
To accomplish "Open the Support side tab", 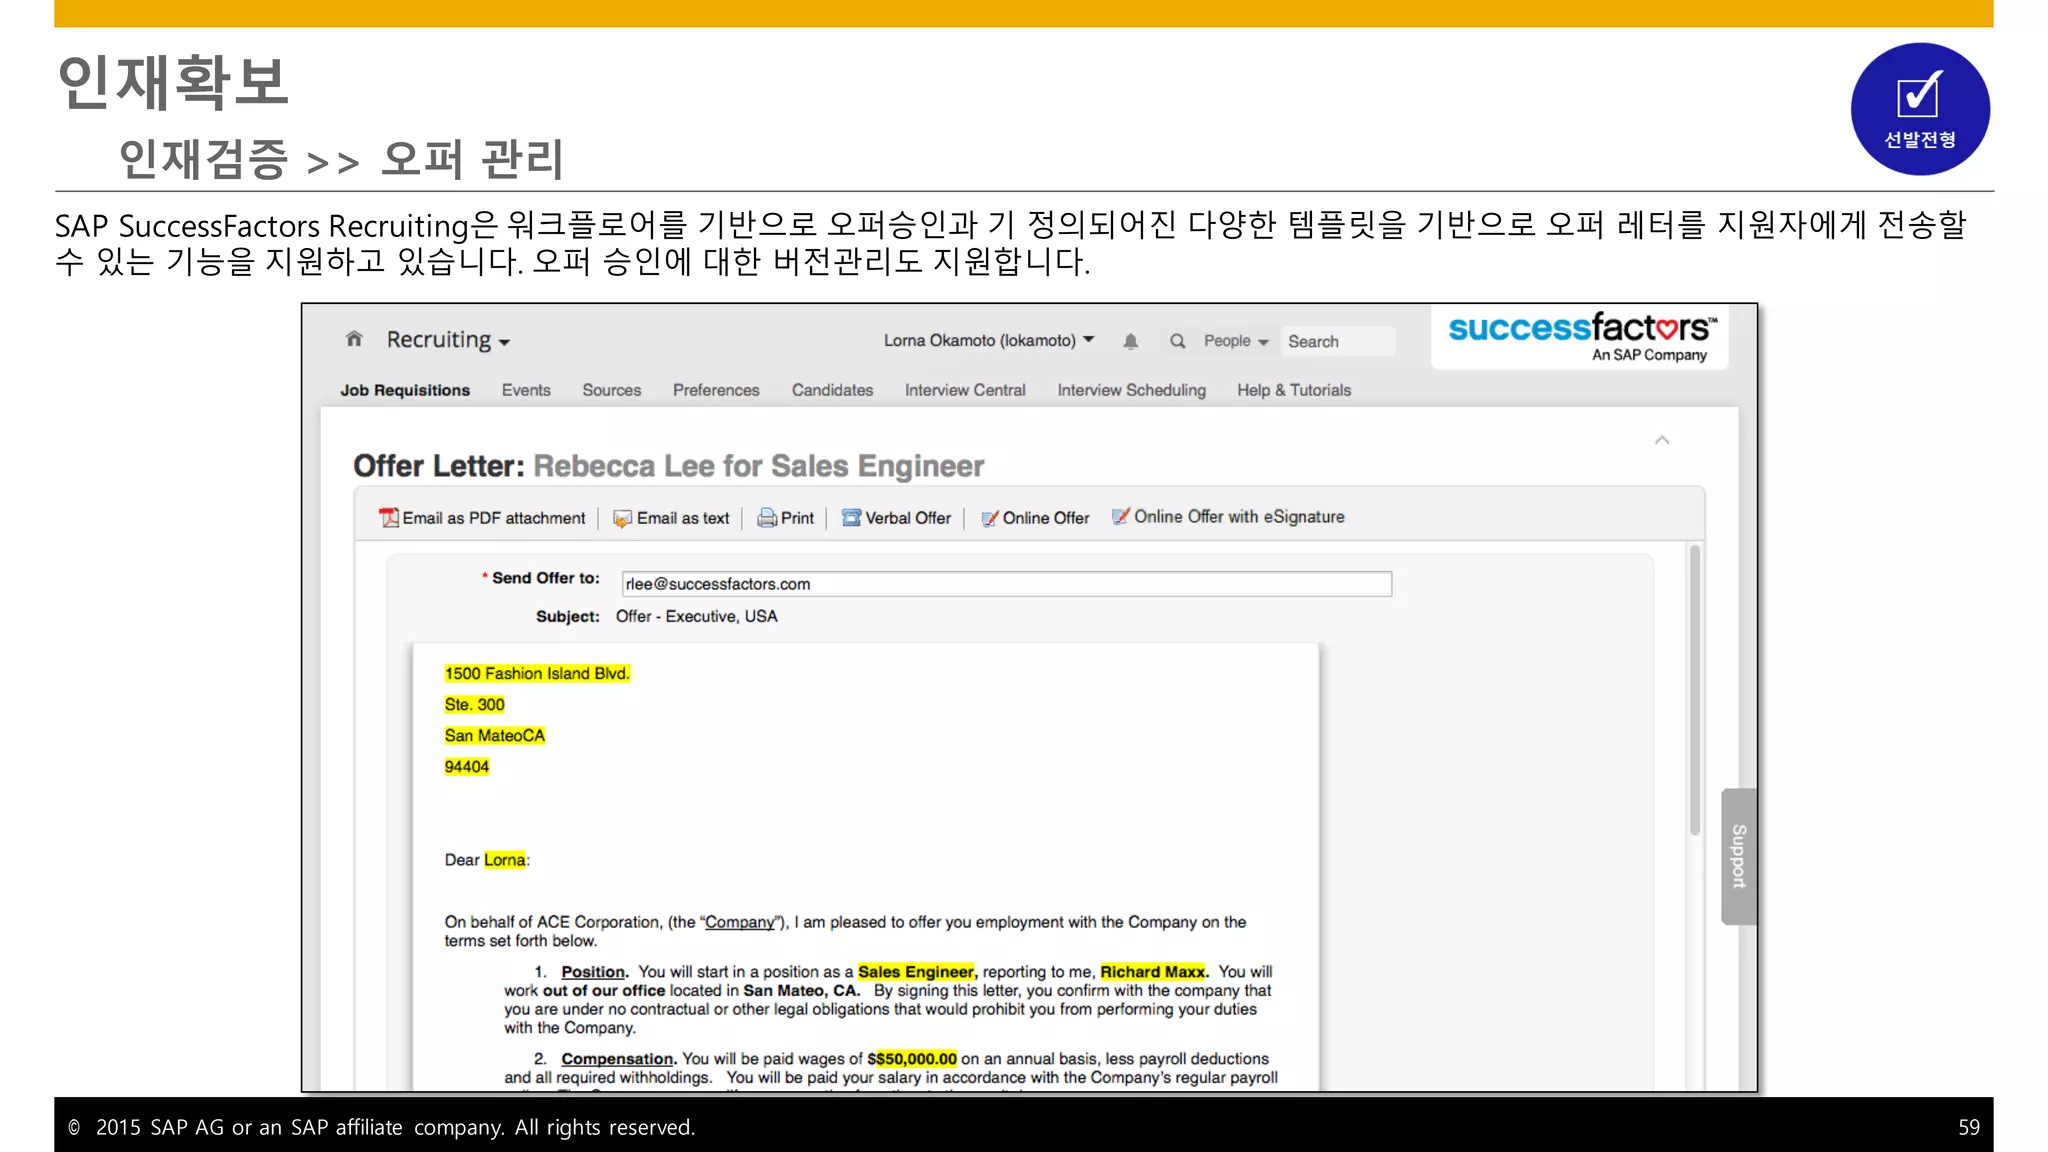I will click(1739, 856).
